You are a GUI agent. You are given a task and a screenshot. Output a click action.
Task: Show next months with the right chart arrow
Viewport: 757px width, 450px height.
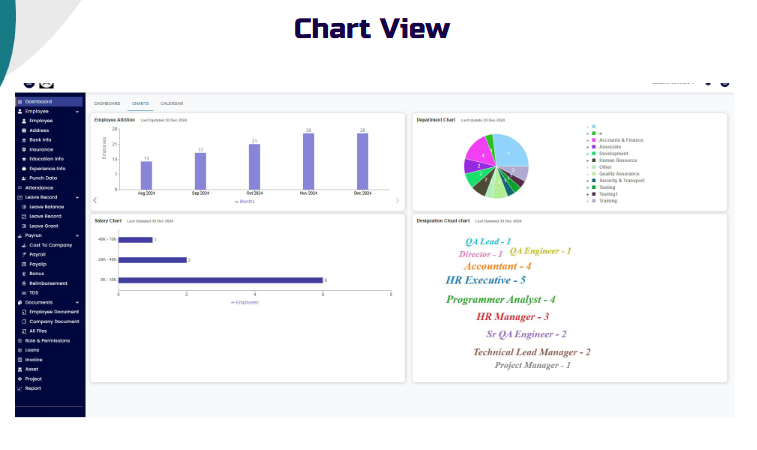(397, 200)
